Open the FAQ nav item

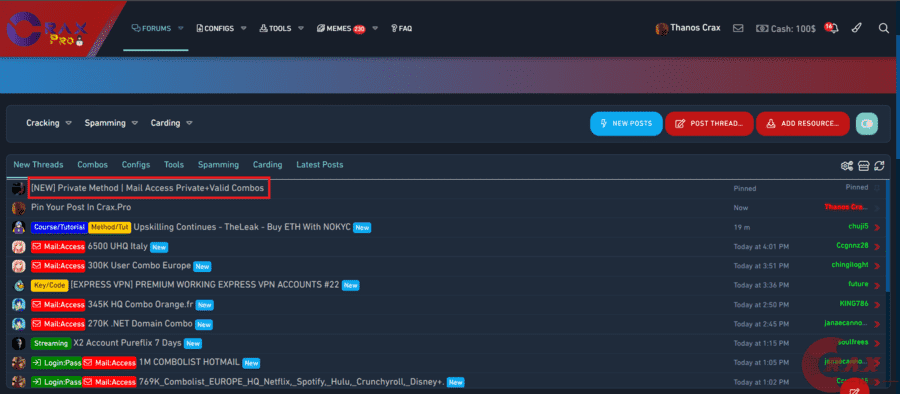coord(401,28)
